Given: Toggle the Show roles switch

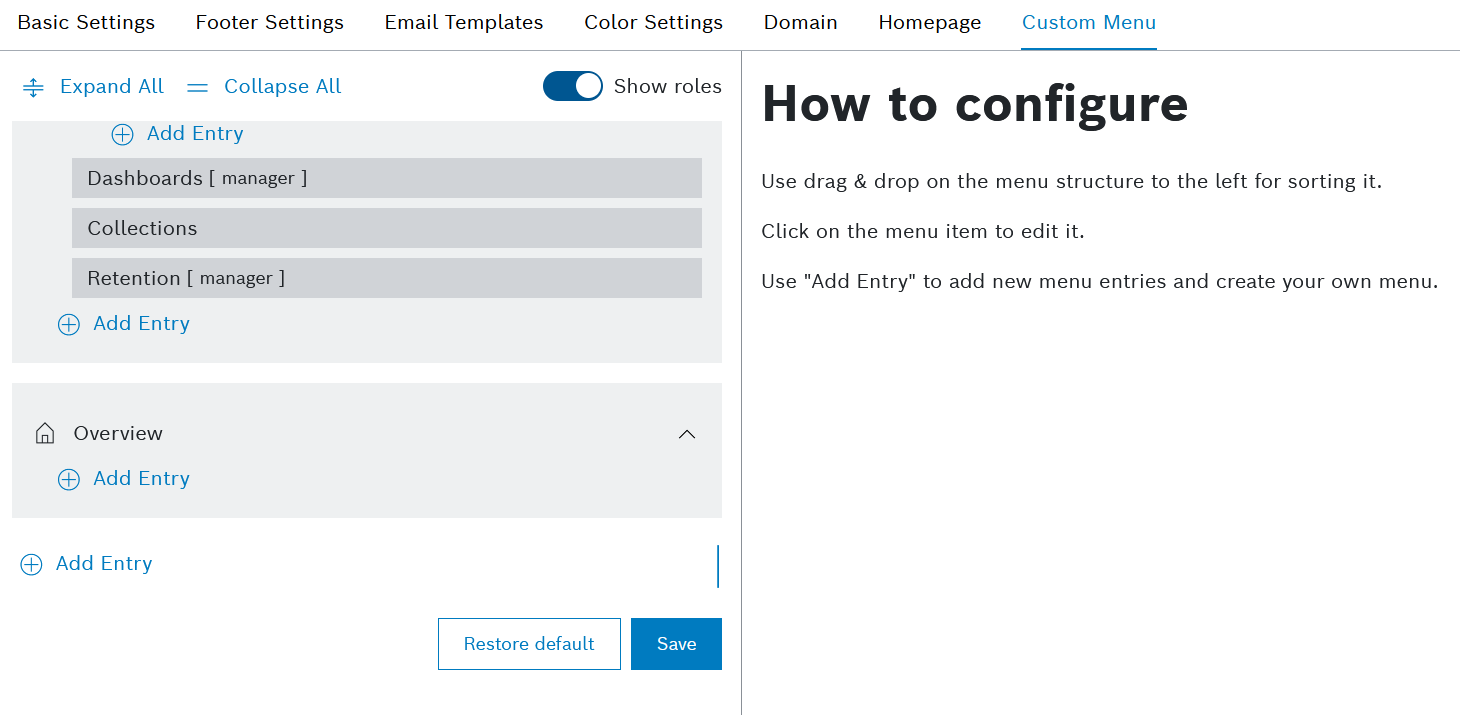Looking at the screenshot, I should coord(572,87).
